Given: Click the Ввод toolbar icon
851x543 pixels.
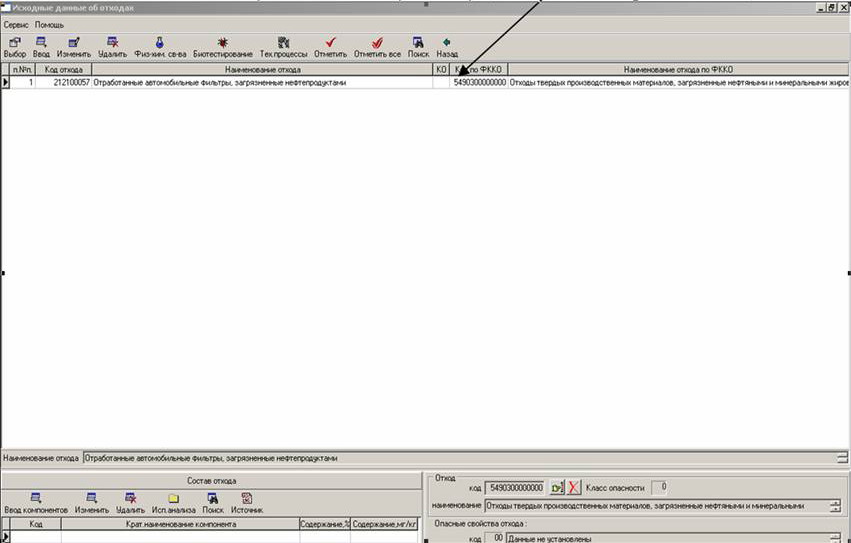Looking at the screenshot, I should point(41,43).
